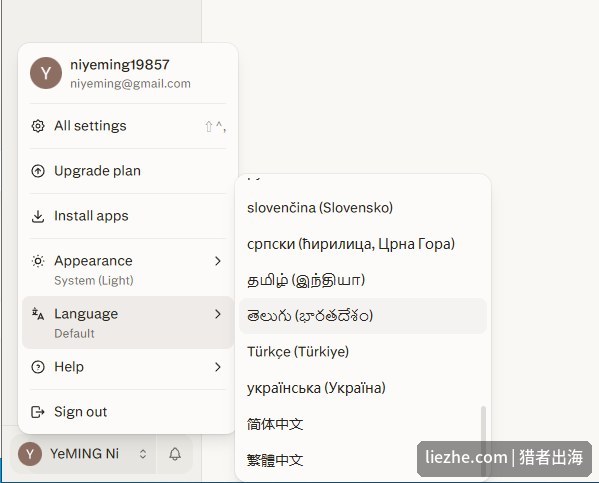Select slovenčina (Slovensko) language
599x483 pixels.
363,208
